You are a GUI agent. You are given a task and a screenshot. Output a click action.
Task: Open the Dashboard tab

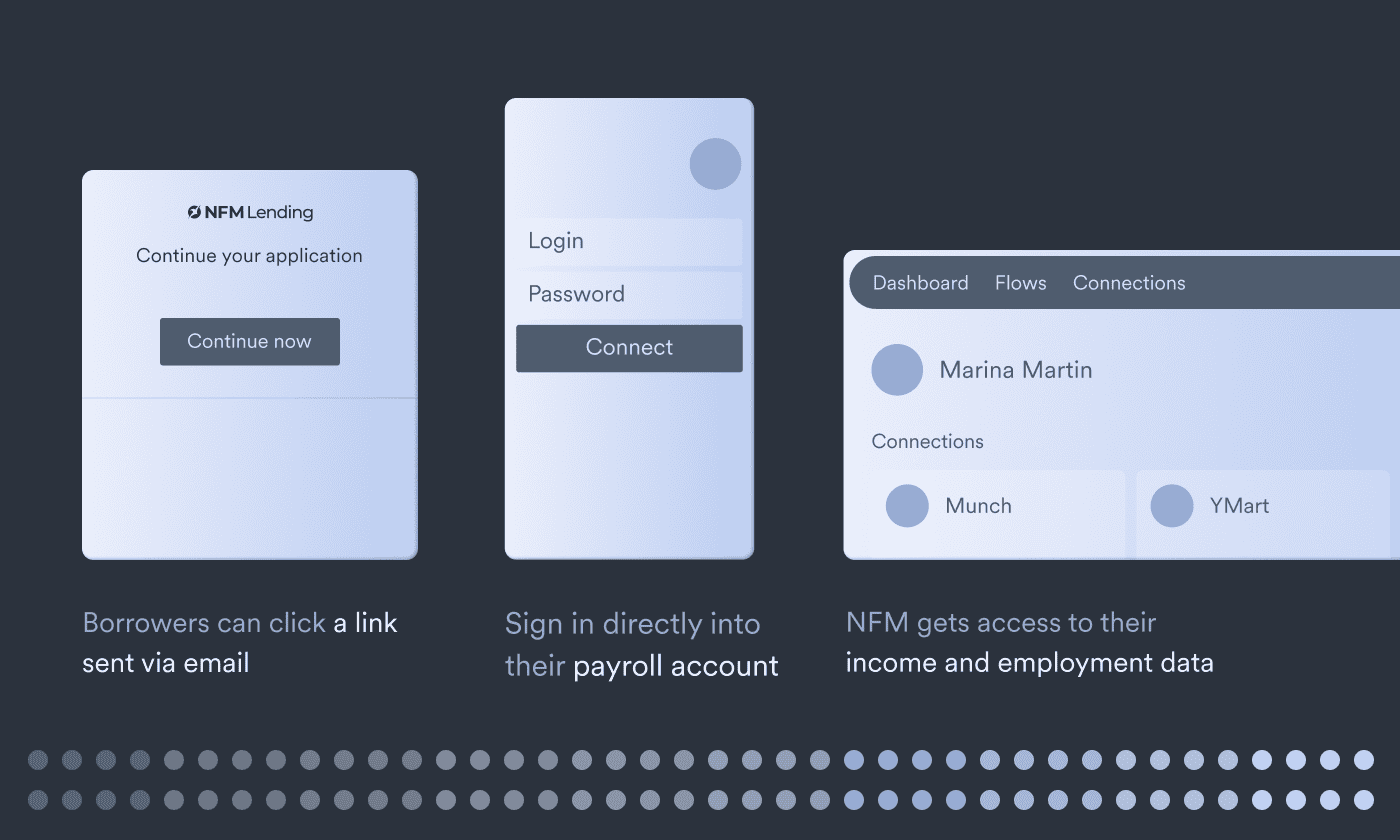(920, 283)
